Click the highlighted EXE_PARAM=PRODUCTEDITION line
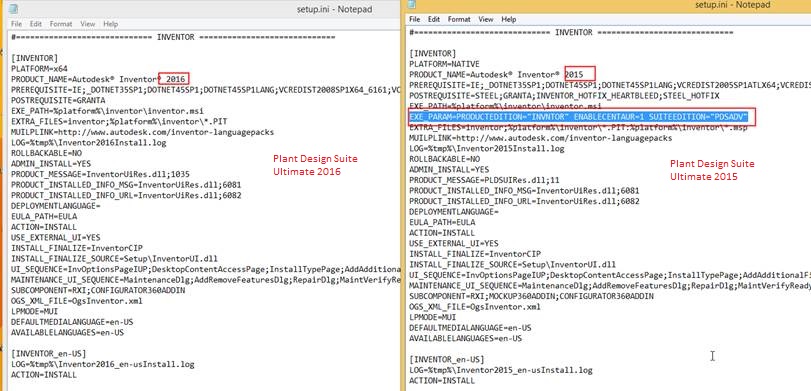 [x=578, y=117]
